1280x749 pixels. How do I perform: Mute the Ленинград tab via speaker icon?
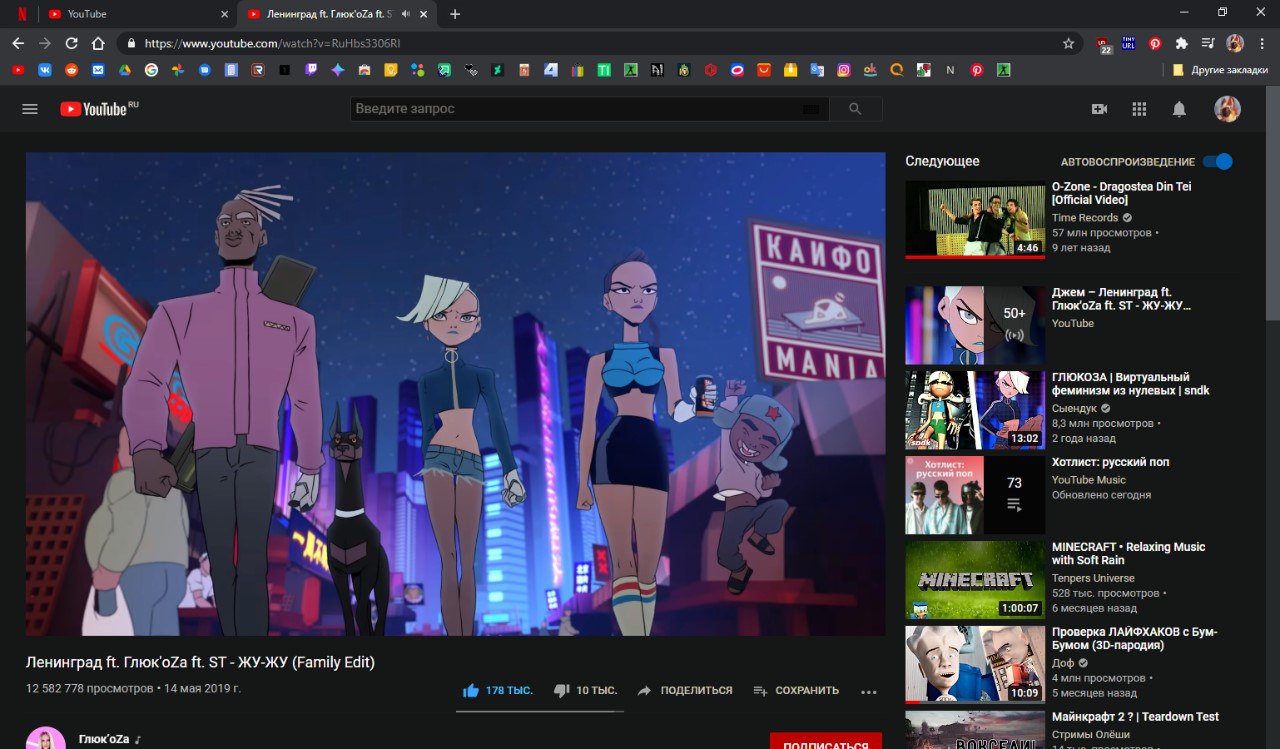406,14
